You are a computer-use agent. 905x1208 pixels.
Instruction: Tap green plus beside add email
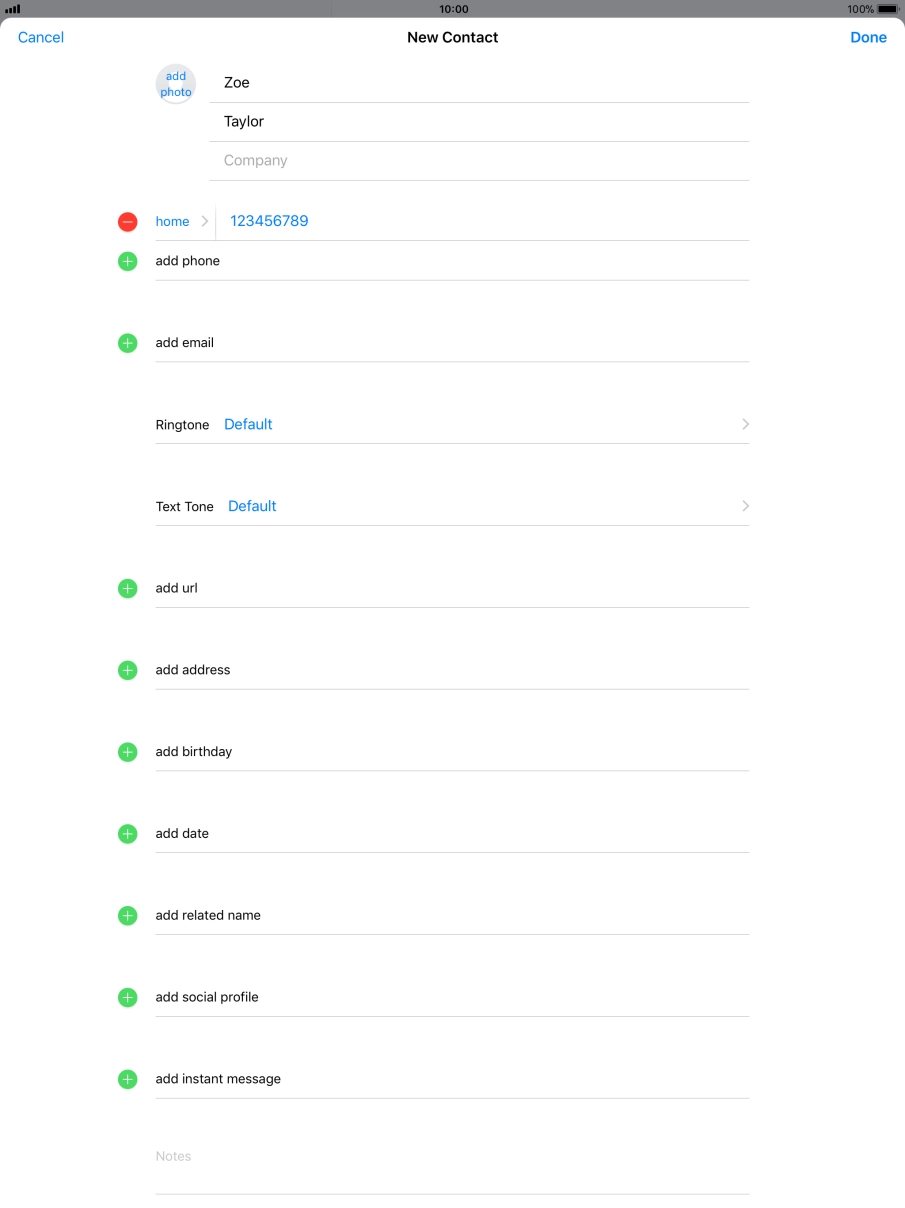(128, 343)
